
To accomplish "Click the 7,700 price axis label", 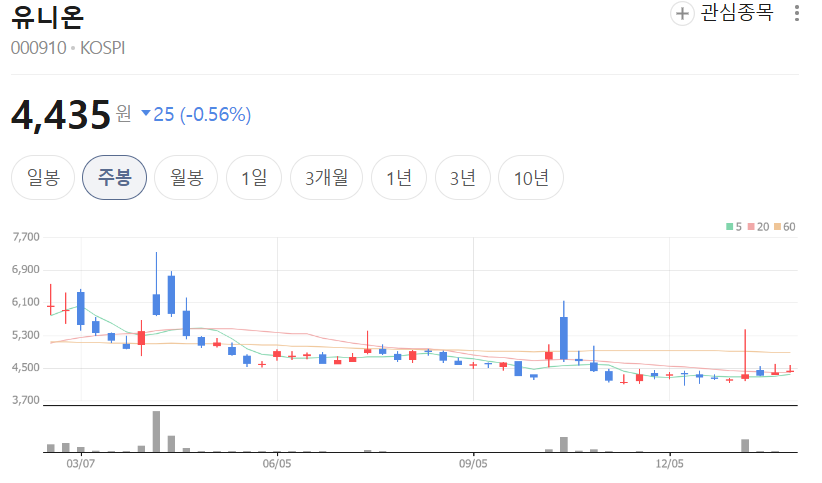I will tap(26, 237).
